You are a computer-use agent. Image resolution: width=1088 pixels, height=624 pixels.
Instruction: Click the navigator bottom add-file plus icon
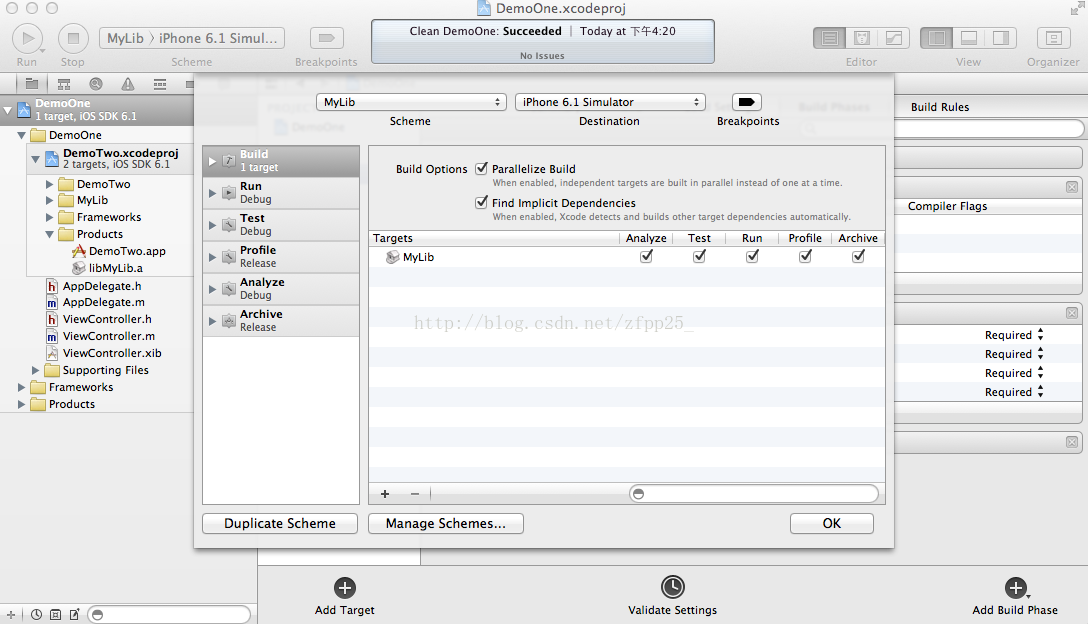tap(10, 614)
